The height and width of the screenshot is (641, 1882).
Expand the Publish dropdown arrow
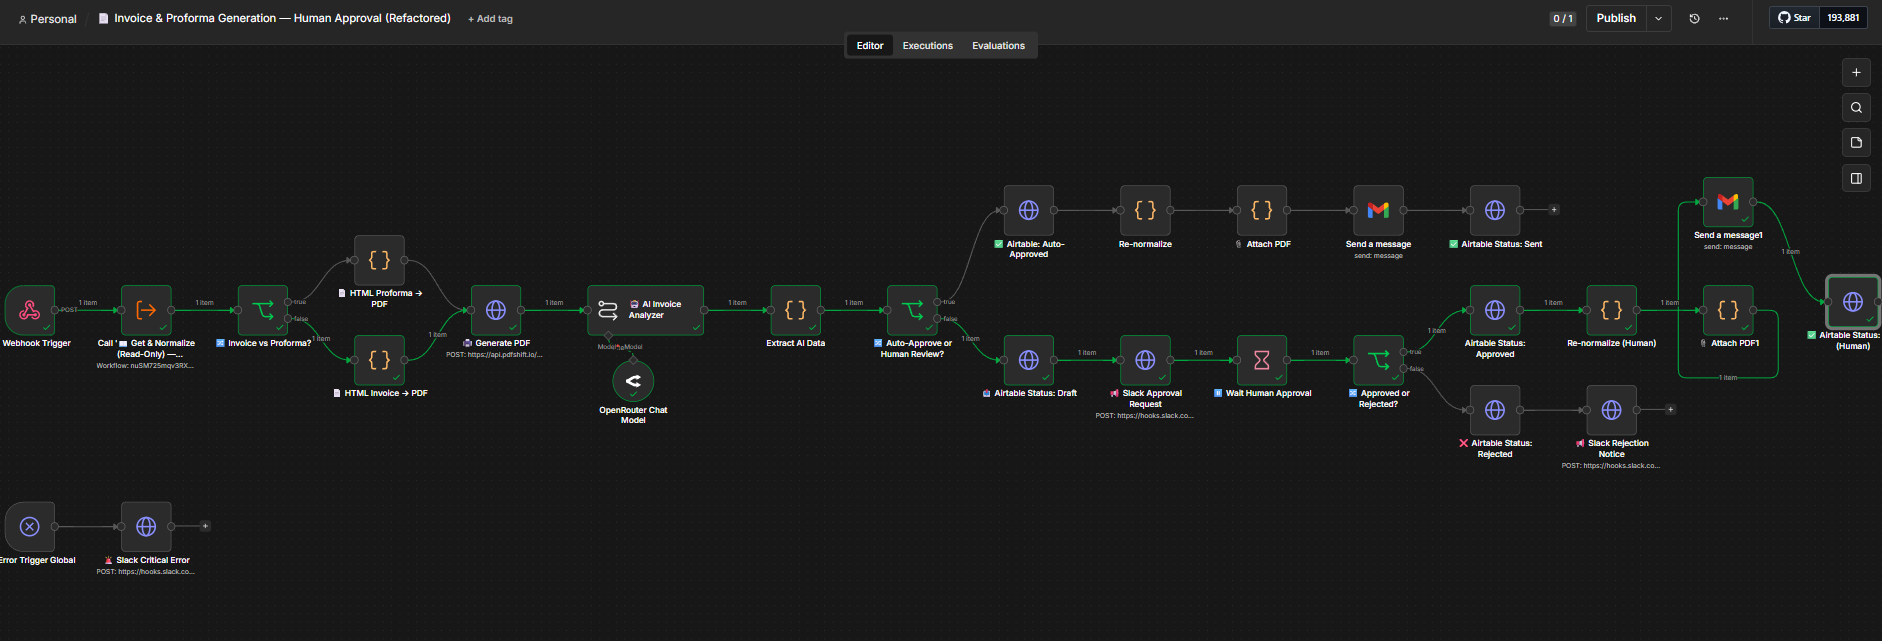click(1659, 18)
